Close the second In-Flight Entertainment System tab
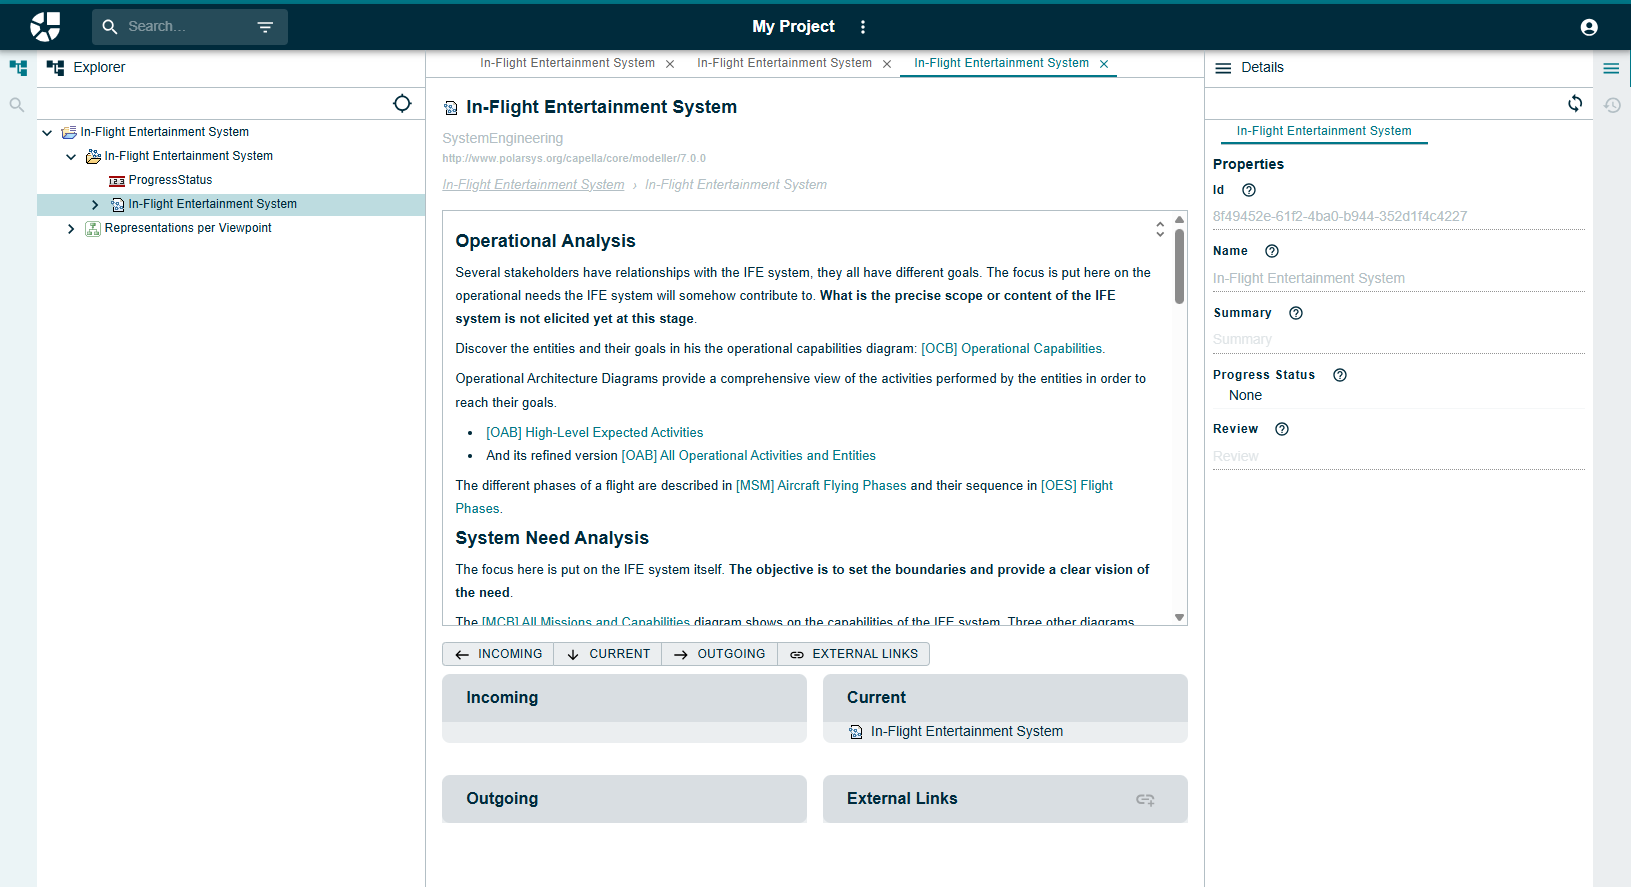 pyautogui.click(x=887, y=64)
